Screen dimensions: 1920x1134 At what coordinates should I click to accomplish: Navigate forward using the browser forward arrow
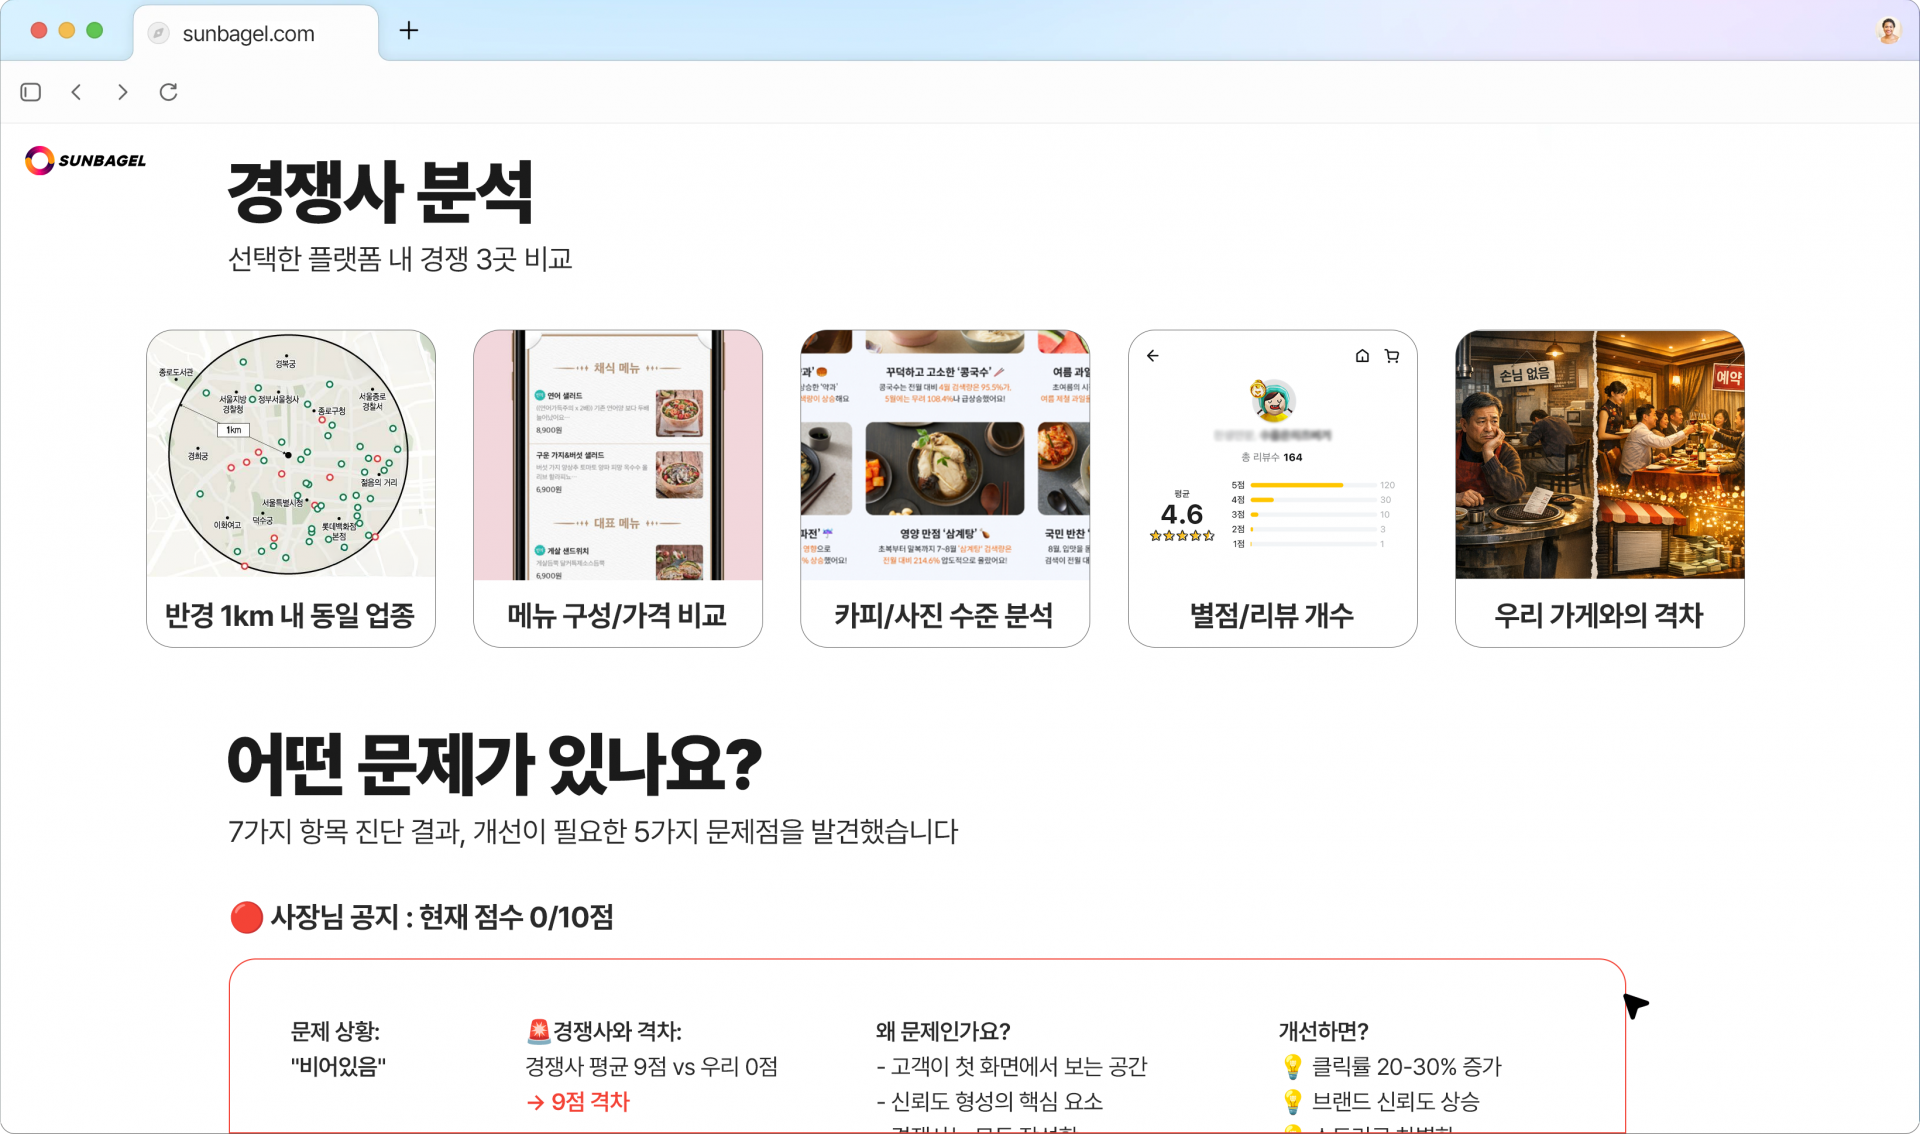[x=122, y=92]
